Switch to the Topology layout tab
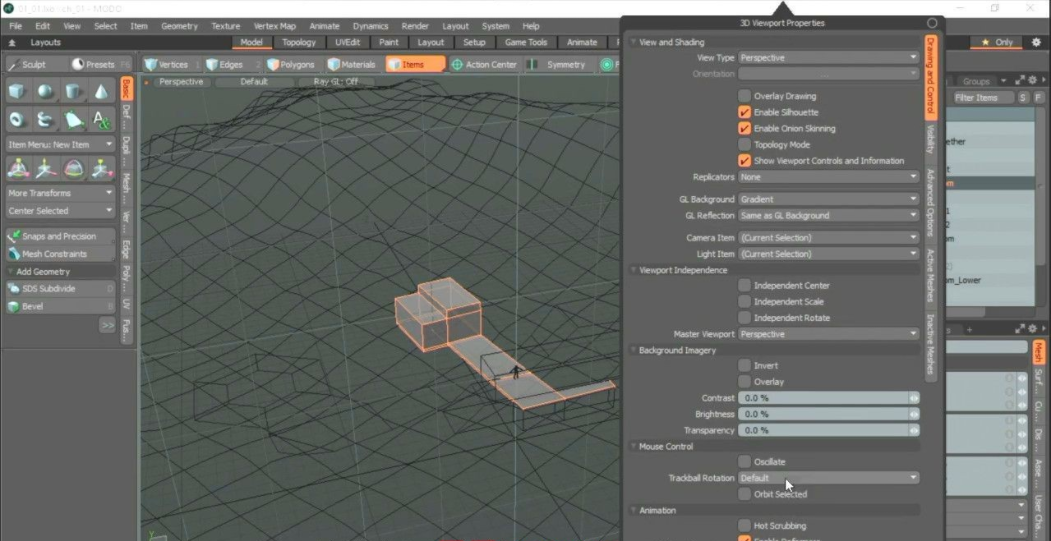The height and width of the screenshot is (541, 1051). point(299,42)
